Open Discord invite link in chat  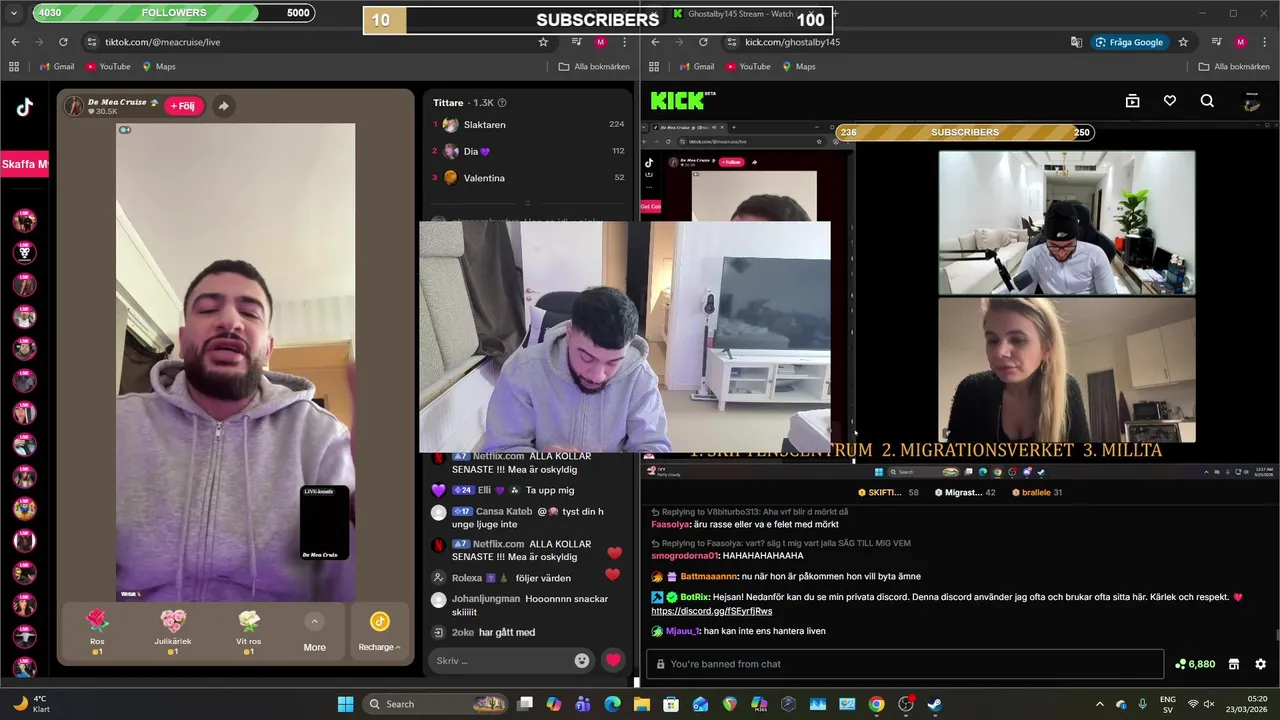tap(711, 611)
